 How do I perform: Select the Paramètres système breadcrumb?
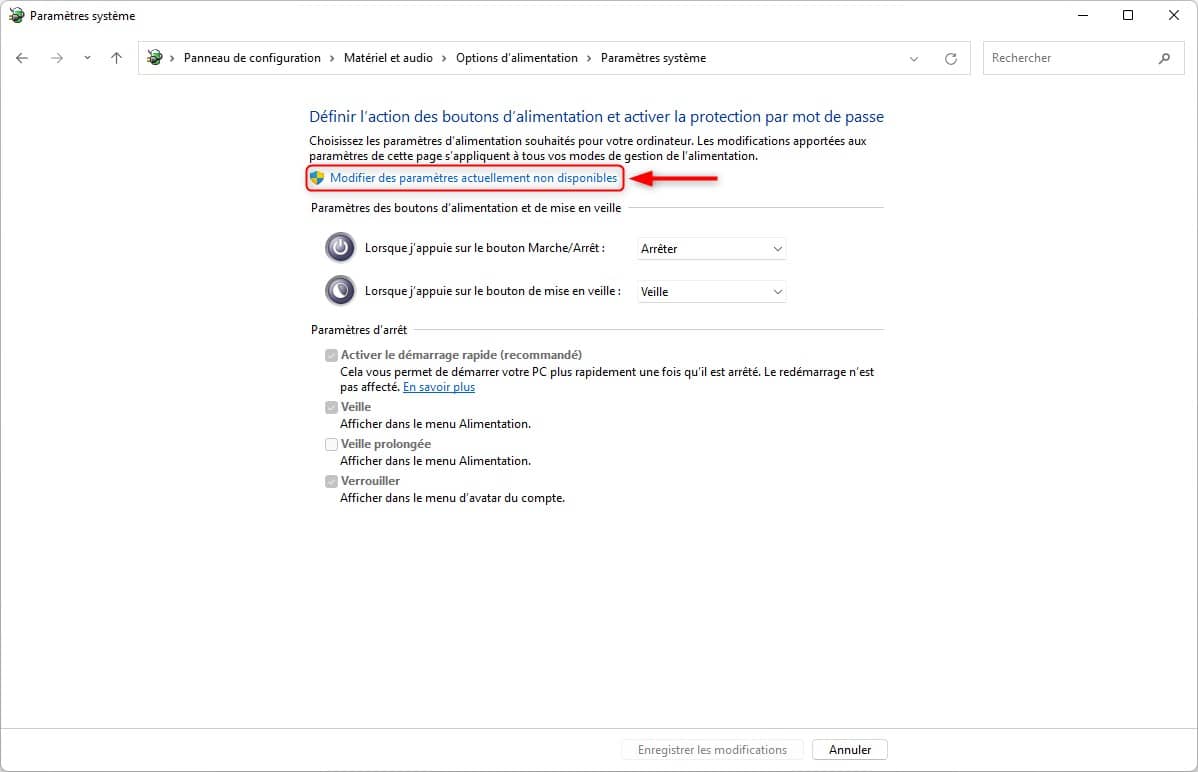[x=653, y=58]
